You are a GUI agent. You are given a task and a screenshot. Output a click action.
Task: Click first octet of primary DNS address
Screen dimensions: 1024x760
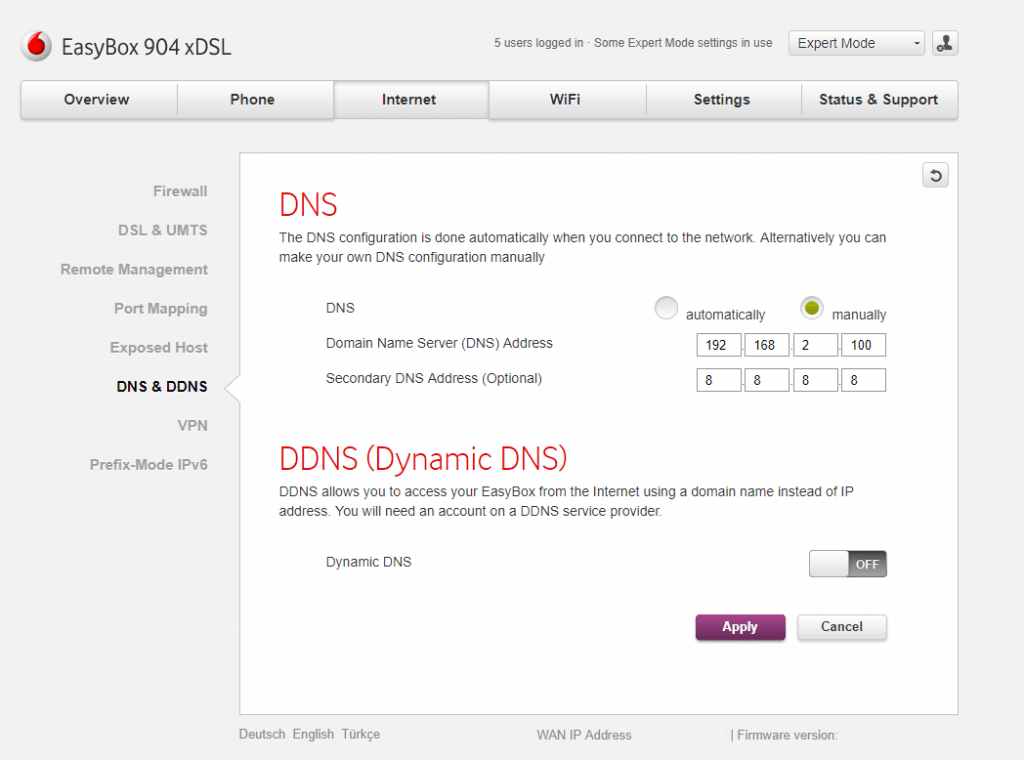coord(718,345)
